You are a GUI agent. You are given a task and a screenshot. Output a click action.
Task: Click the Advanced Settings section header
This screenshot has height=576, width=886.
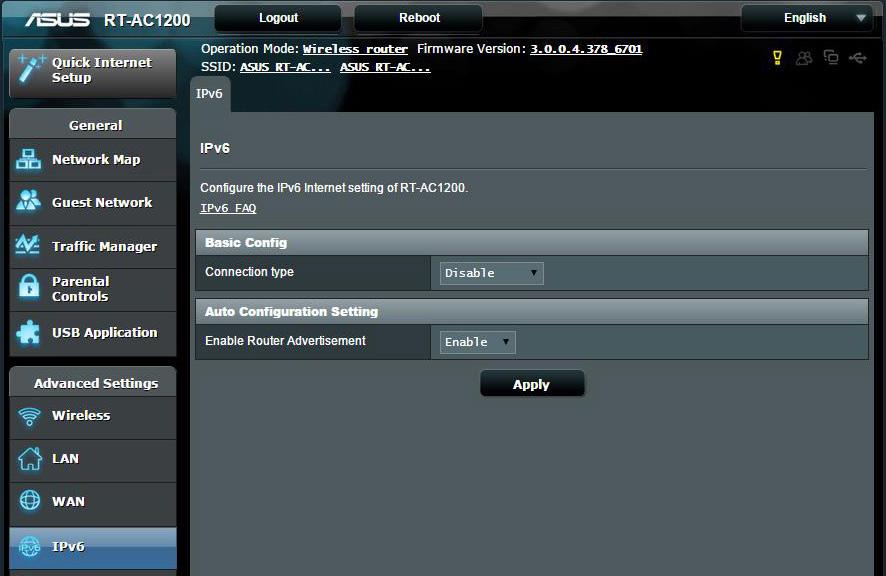point(93,383)
